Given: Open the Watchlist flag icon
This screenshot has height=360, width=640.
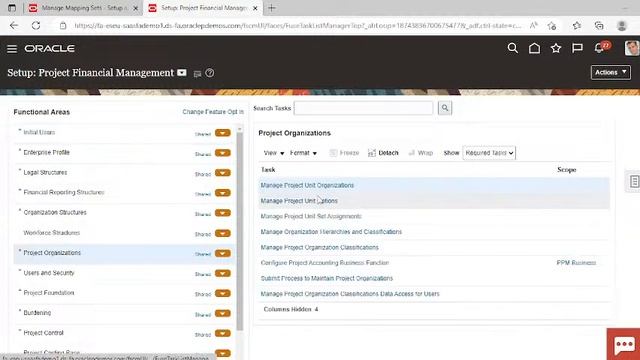Looking at the screenshot, I should [x=577, y=48].
